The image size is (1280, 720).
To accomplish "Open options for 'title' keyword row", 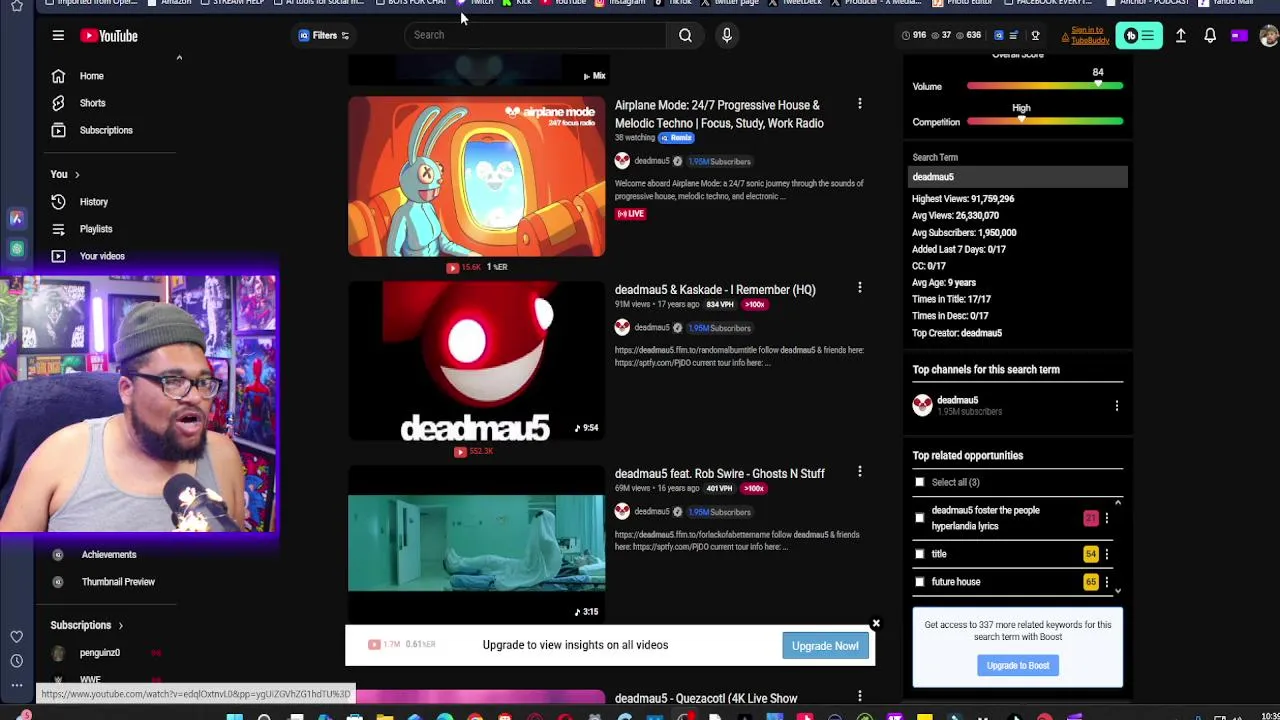I will point(1106,554).
